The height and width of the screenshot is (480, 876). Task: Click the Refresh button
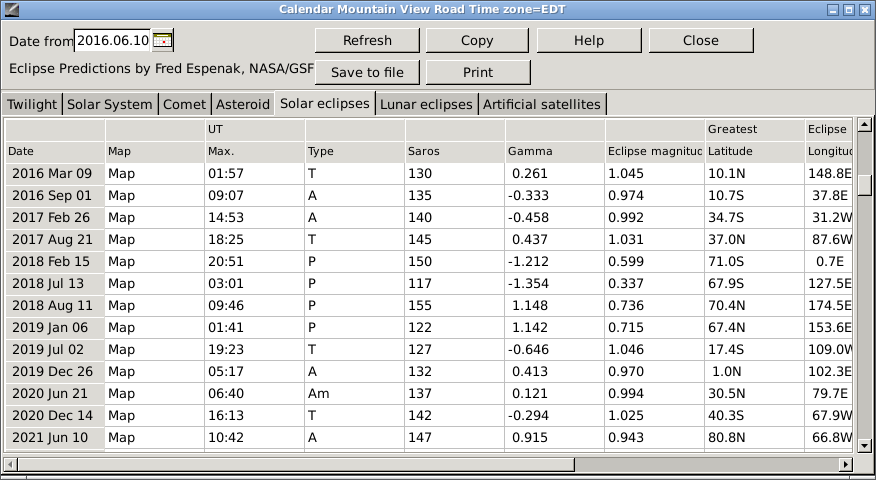(367, 40)
